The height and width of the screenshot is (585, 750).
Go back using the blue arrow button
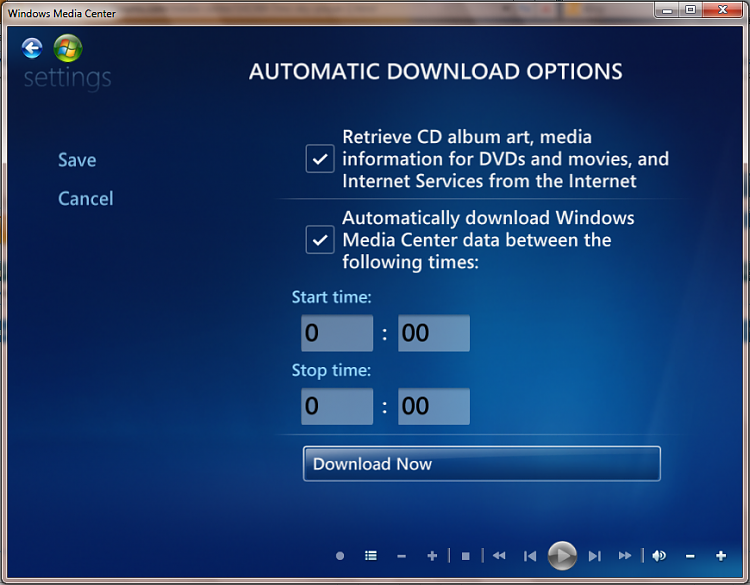tap(32, 48)
